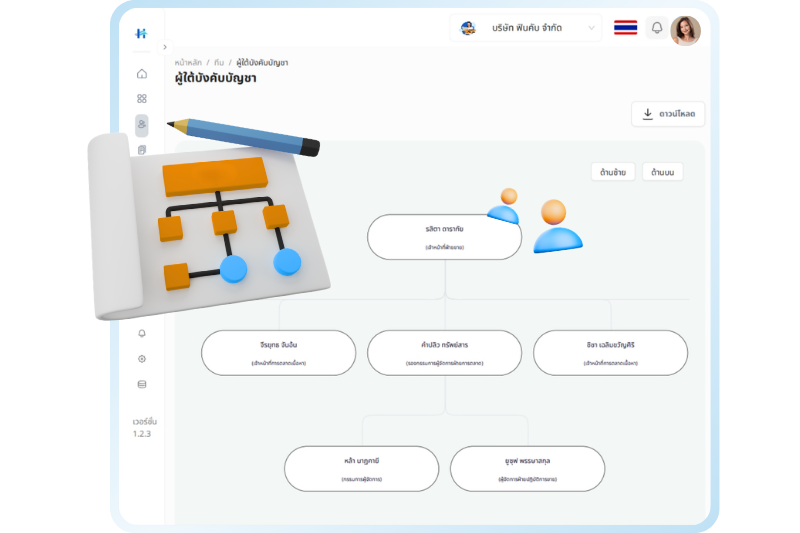800x533 pixels.
Task: Switch chart layout to ด้านซ้าย
Action: [613, 172]
